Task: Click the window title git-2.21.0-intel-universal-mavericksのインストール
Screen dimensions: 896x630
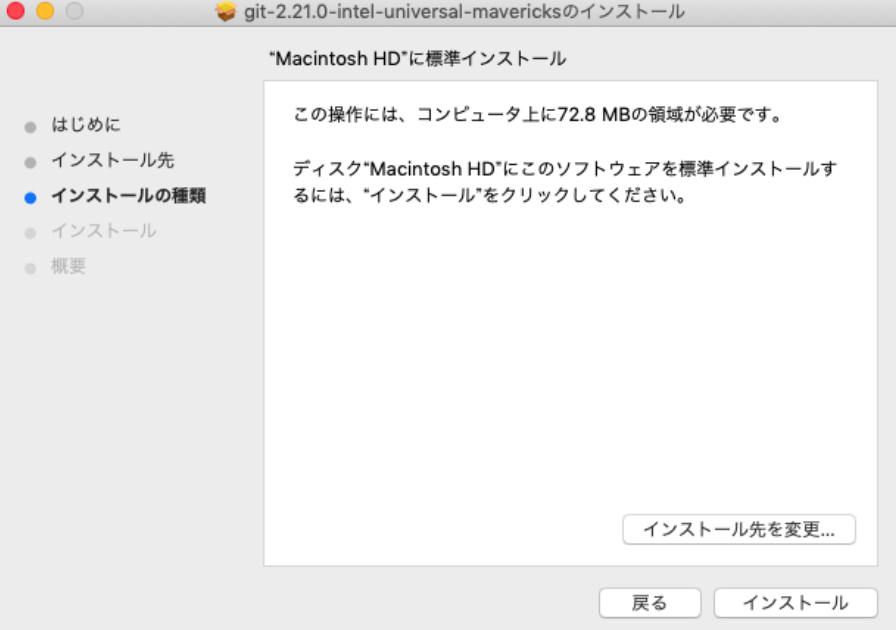Action: pyautogui.click(x=465, y=11)
